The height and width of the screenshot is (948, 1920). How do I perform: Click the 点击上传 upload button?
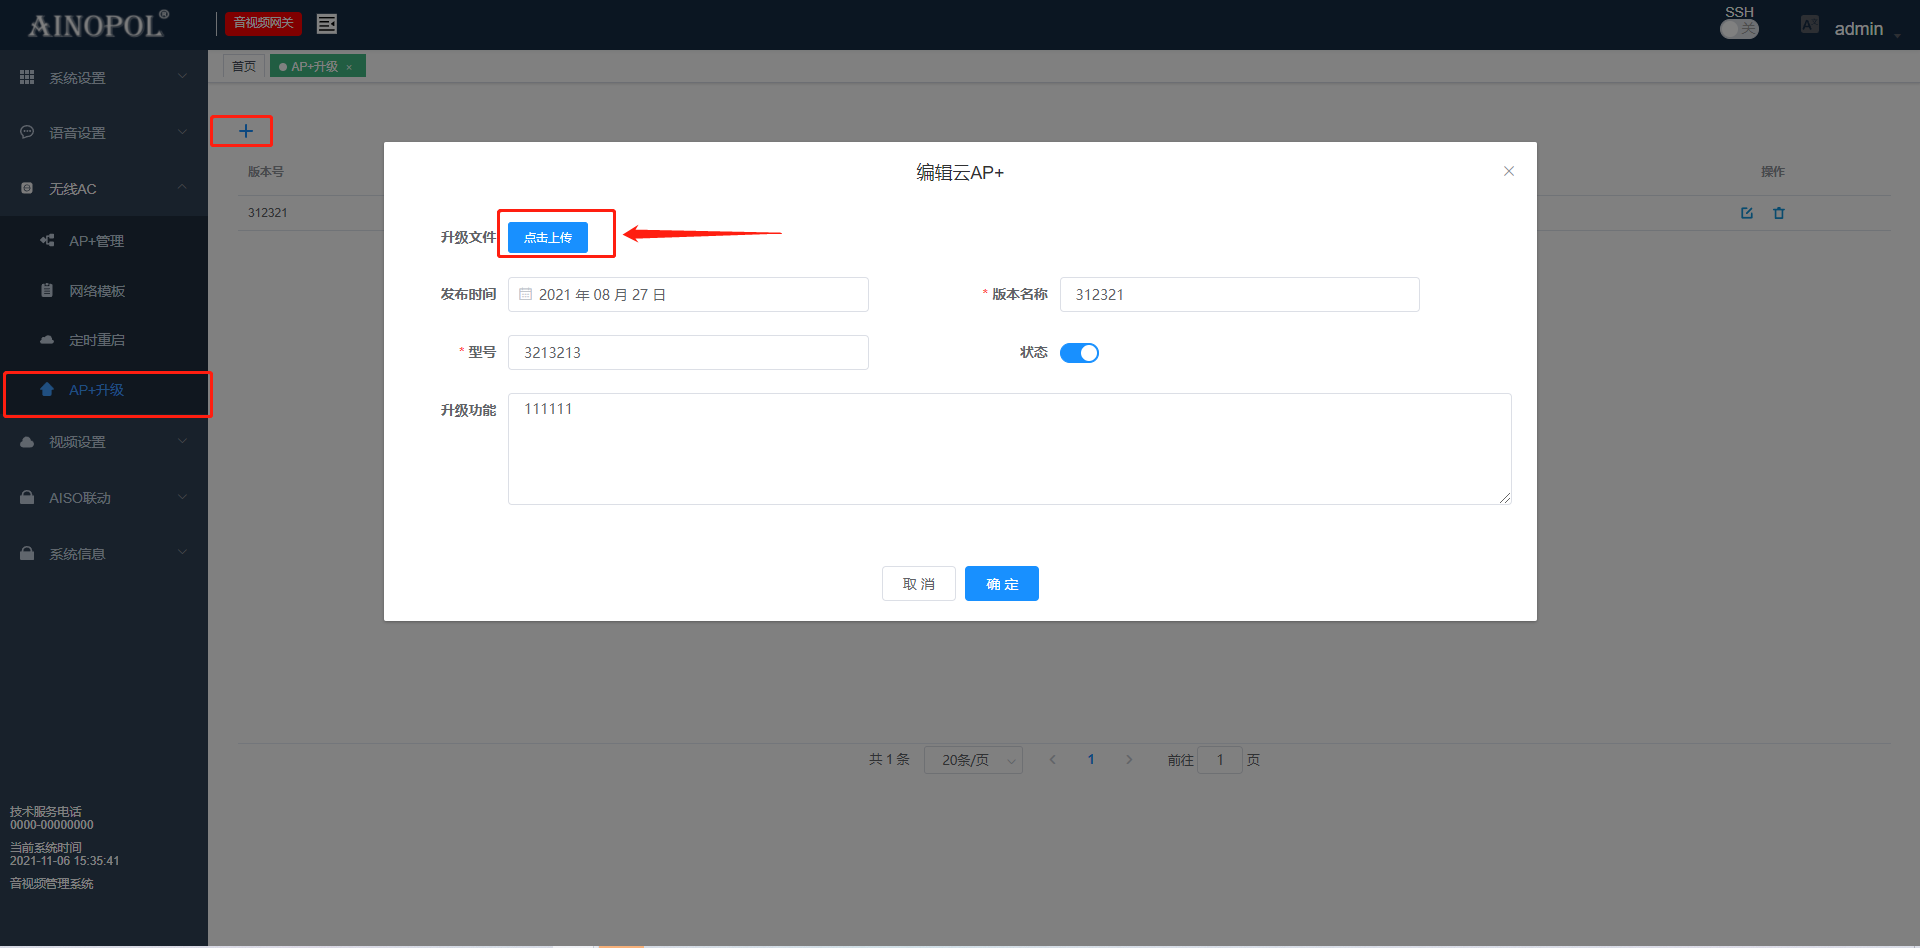[548, 238]
